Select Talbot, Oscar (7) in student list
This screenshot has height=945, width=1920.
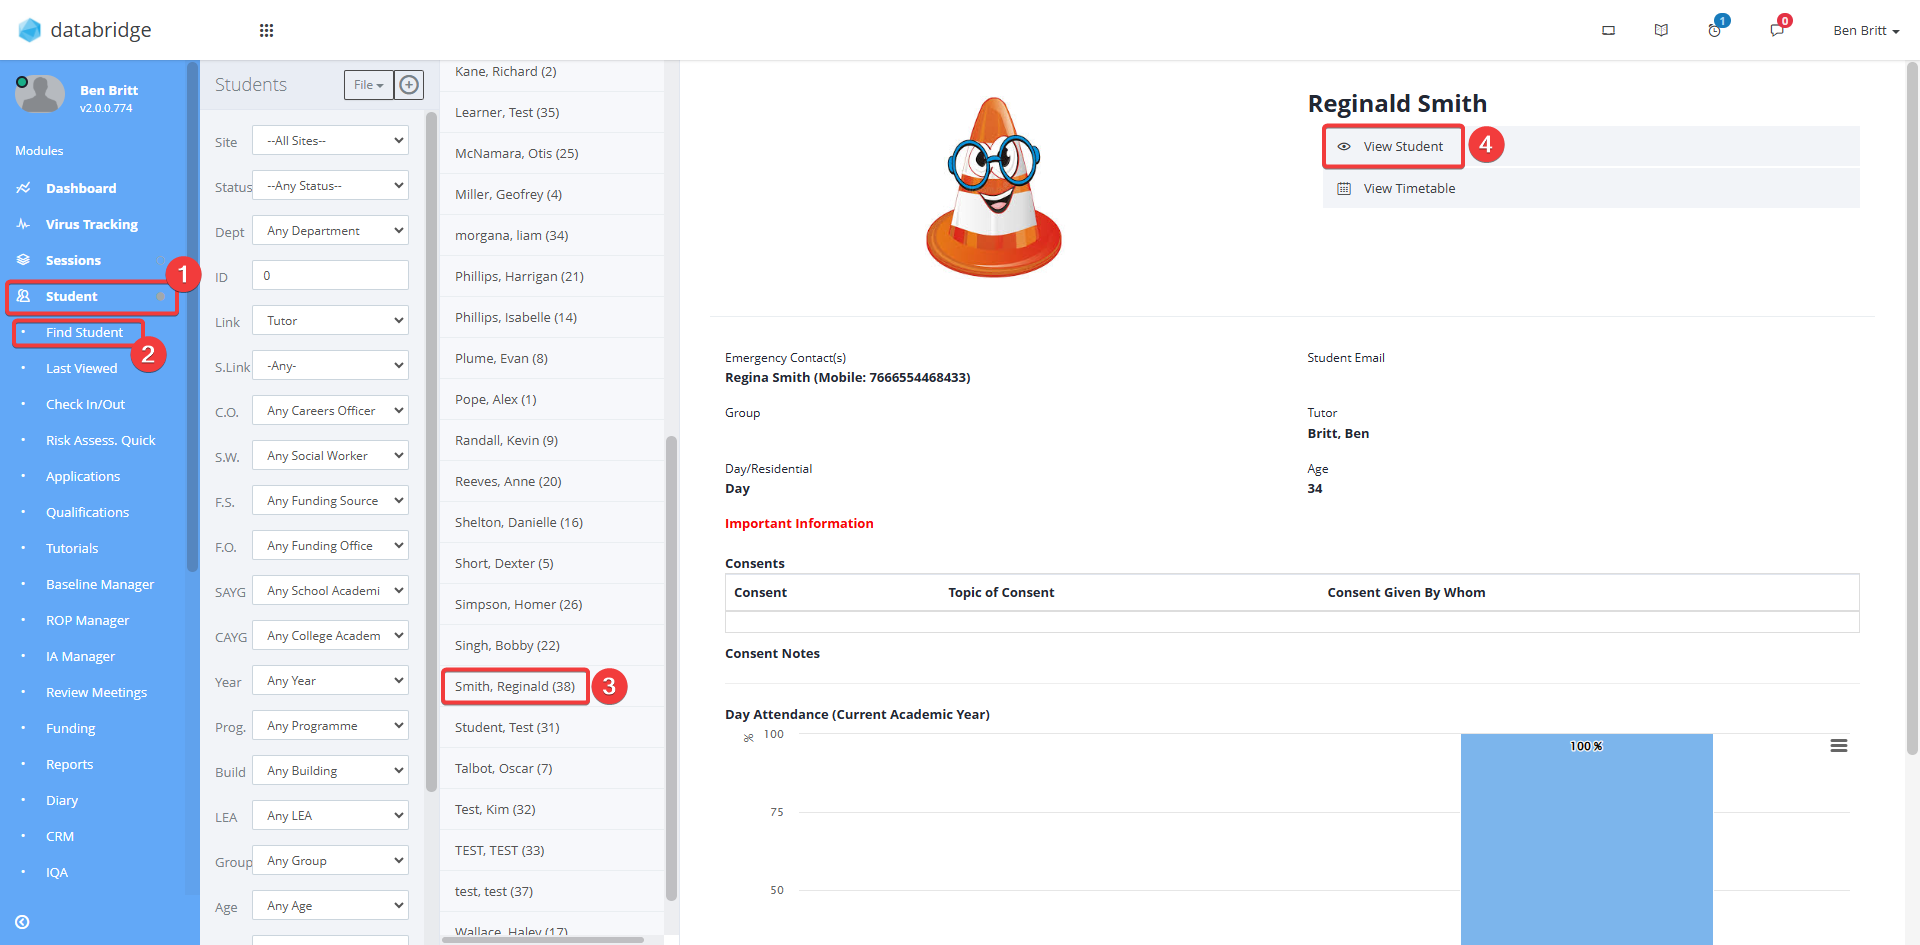point(552,768)
